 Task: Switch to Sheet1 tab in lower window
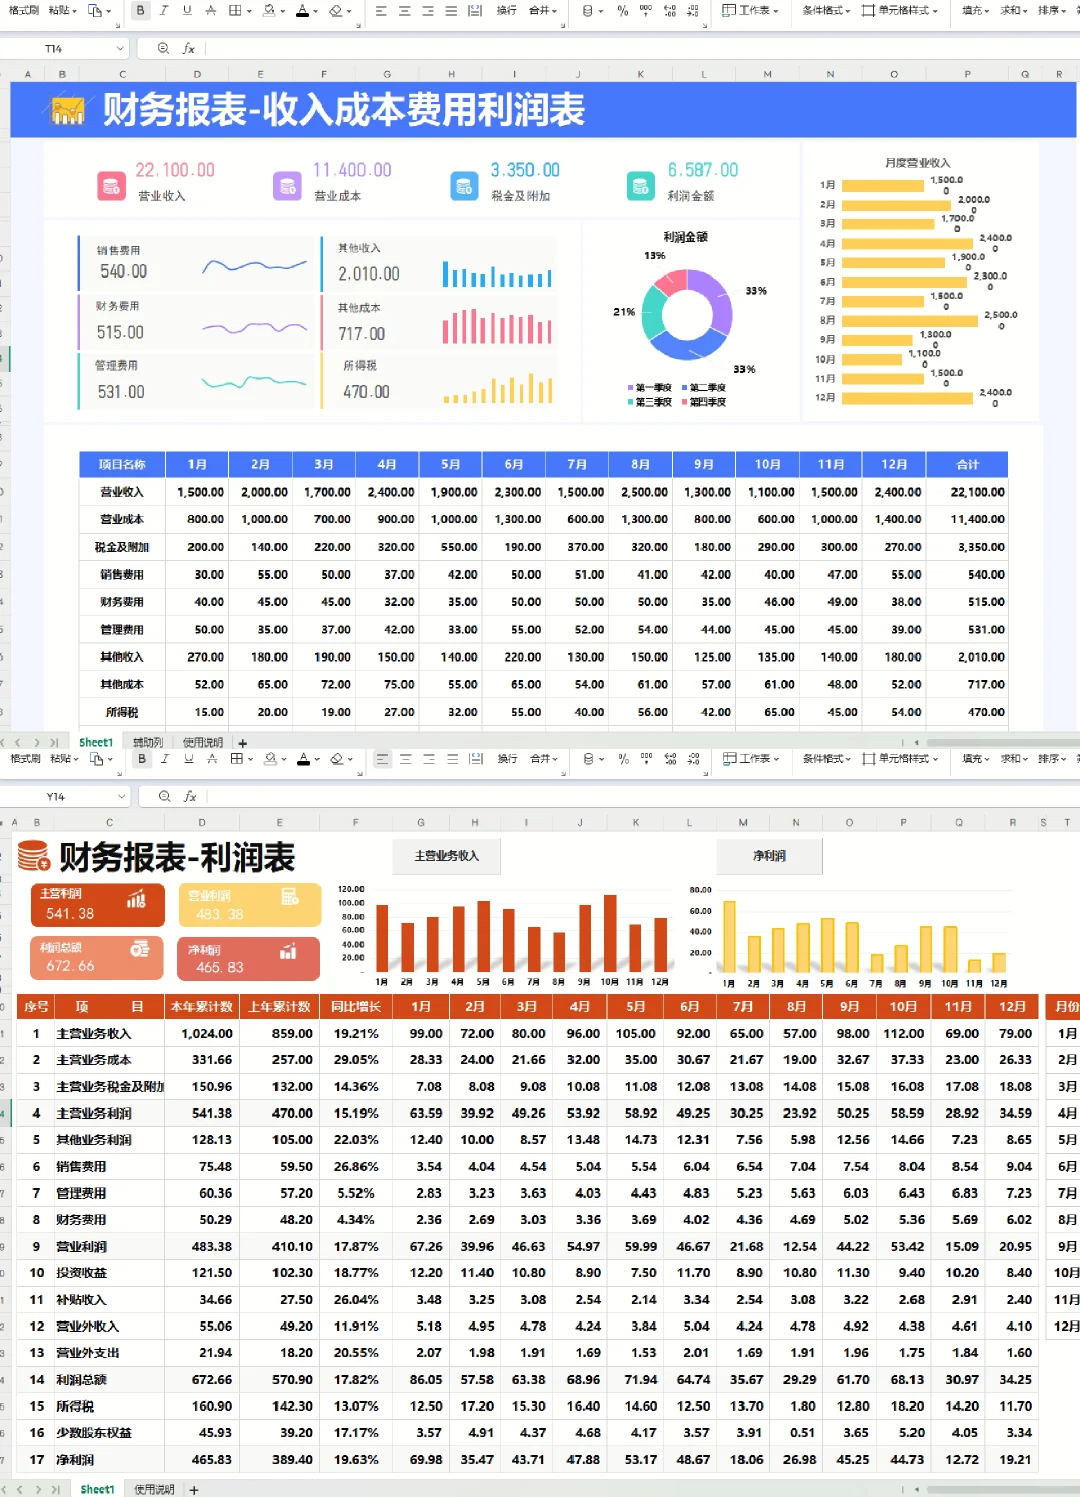click(x=97, y=1490)
